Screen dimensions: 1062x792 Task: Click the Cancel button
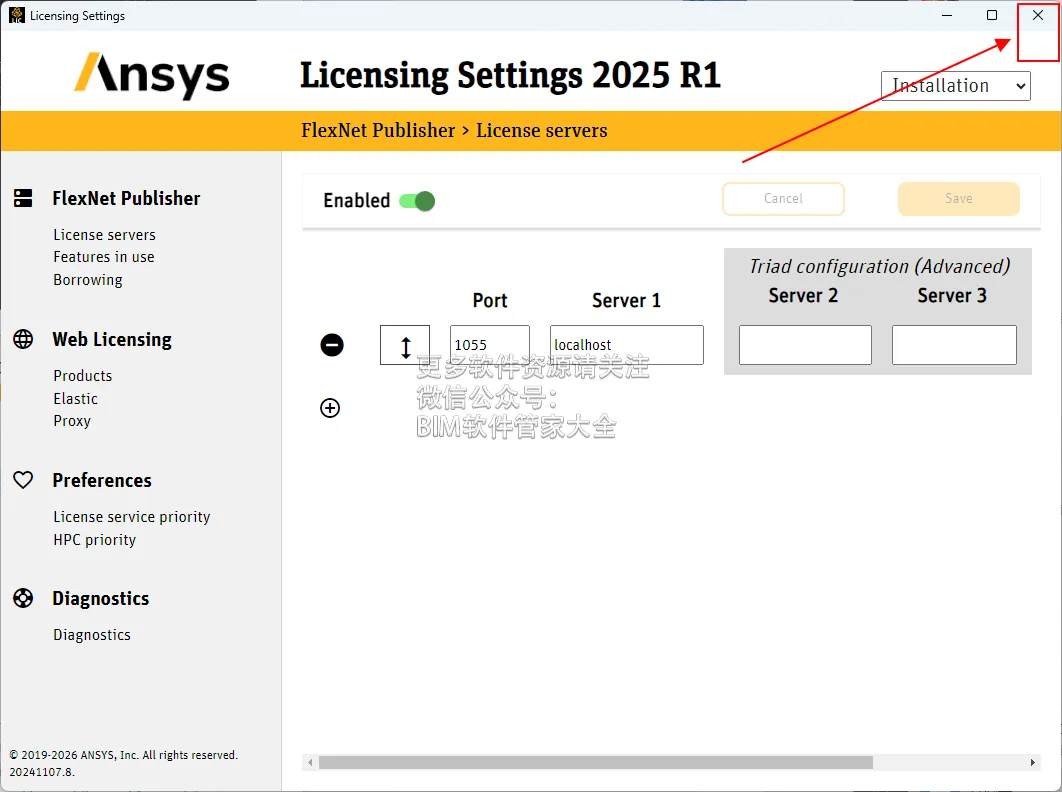tap(783, 199)
